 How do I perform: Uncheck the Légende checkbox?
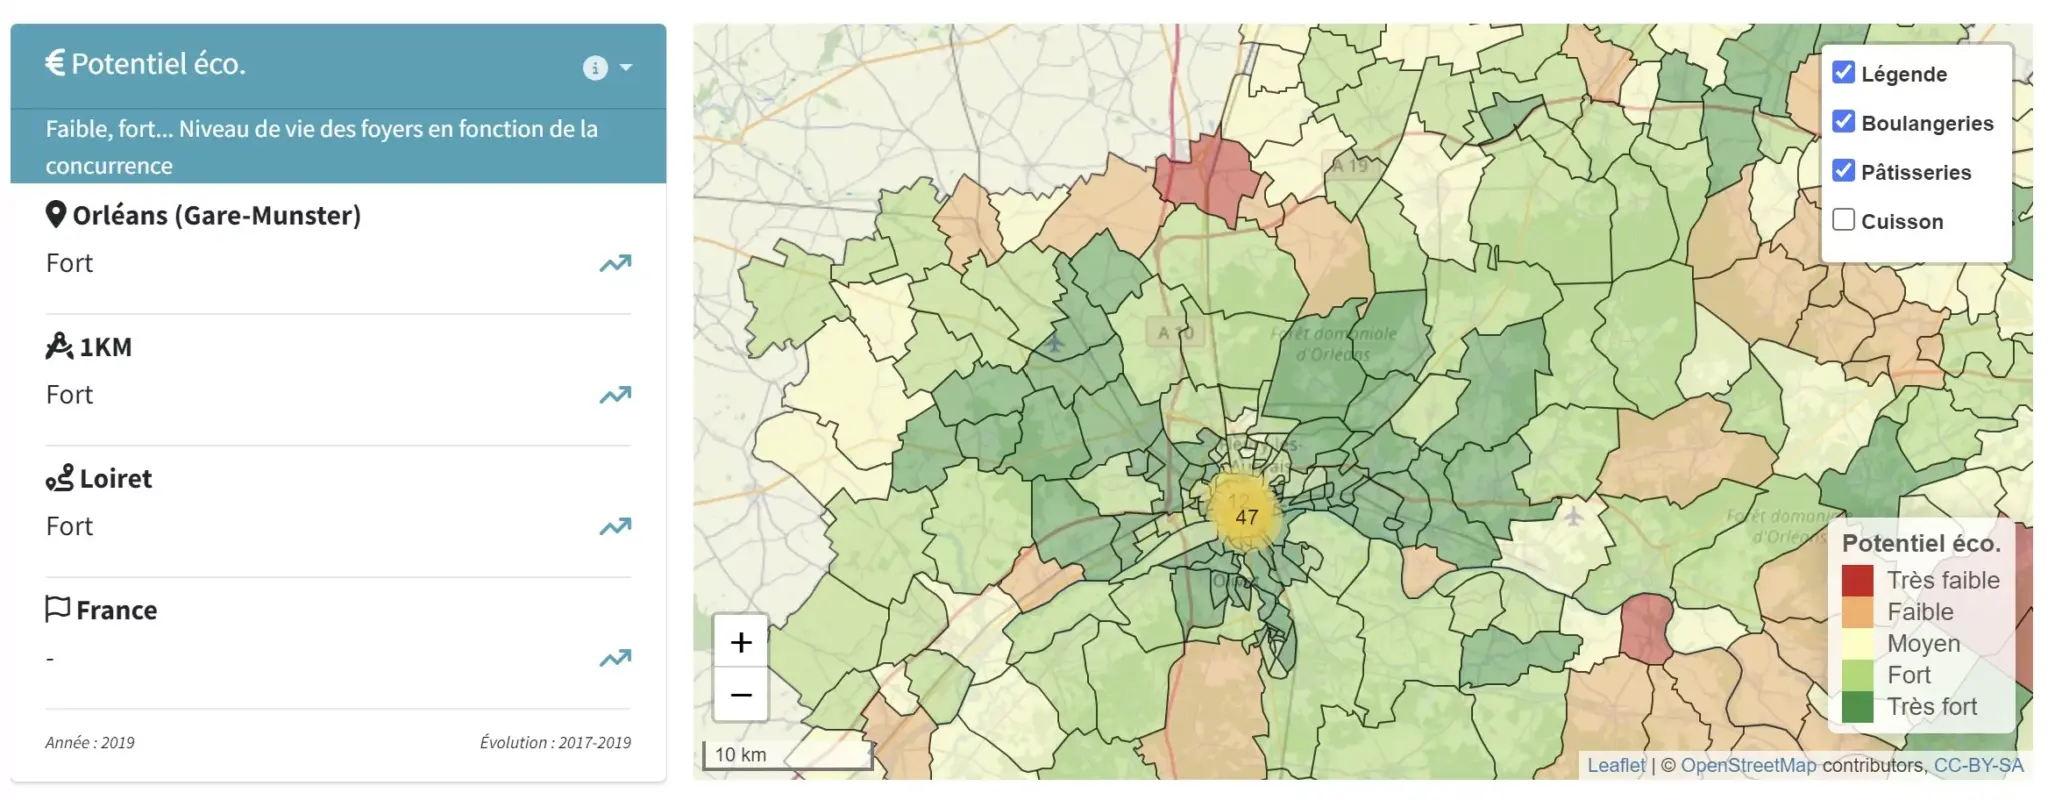pyautogui.click(x=1843, y=73)
